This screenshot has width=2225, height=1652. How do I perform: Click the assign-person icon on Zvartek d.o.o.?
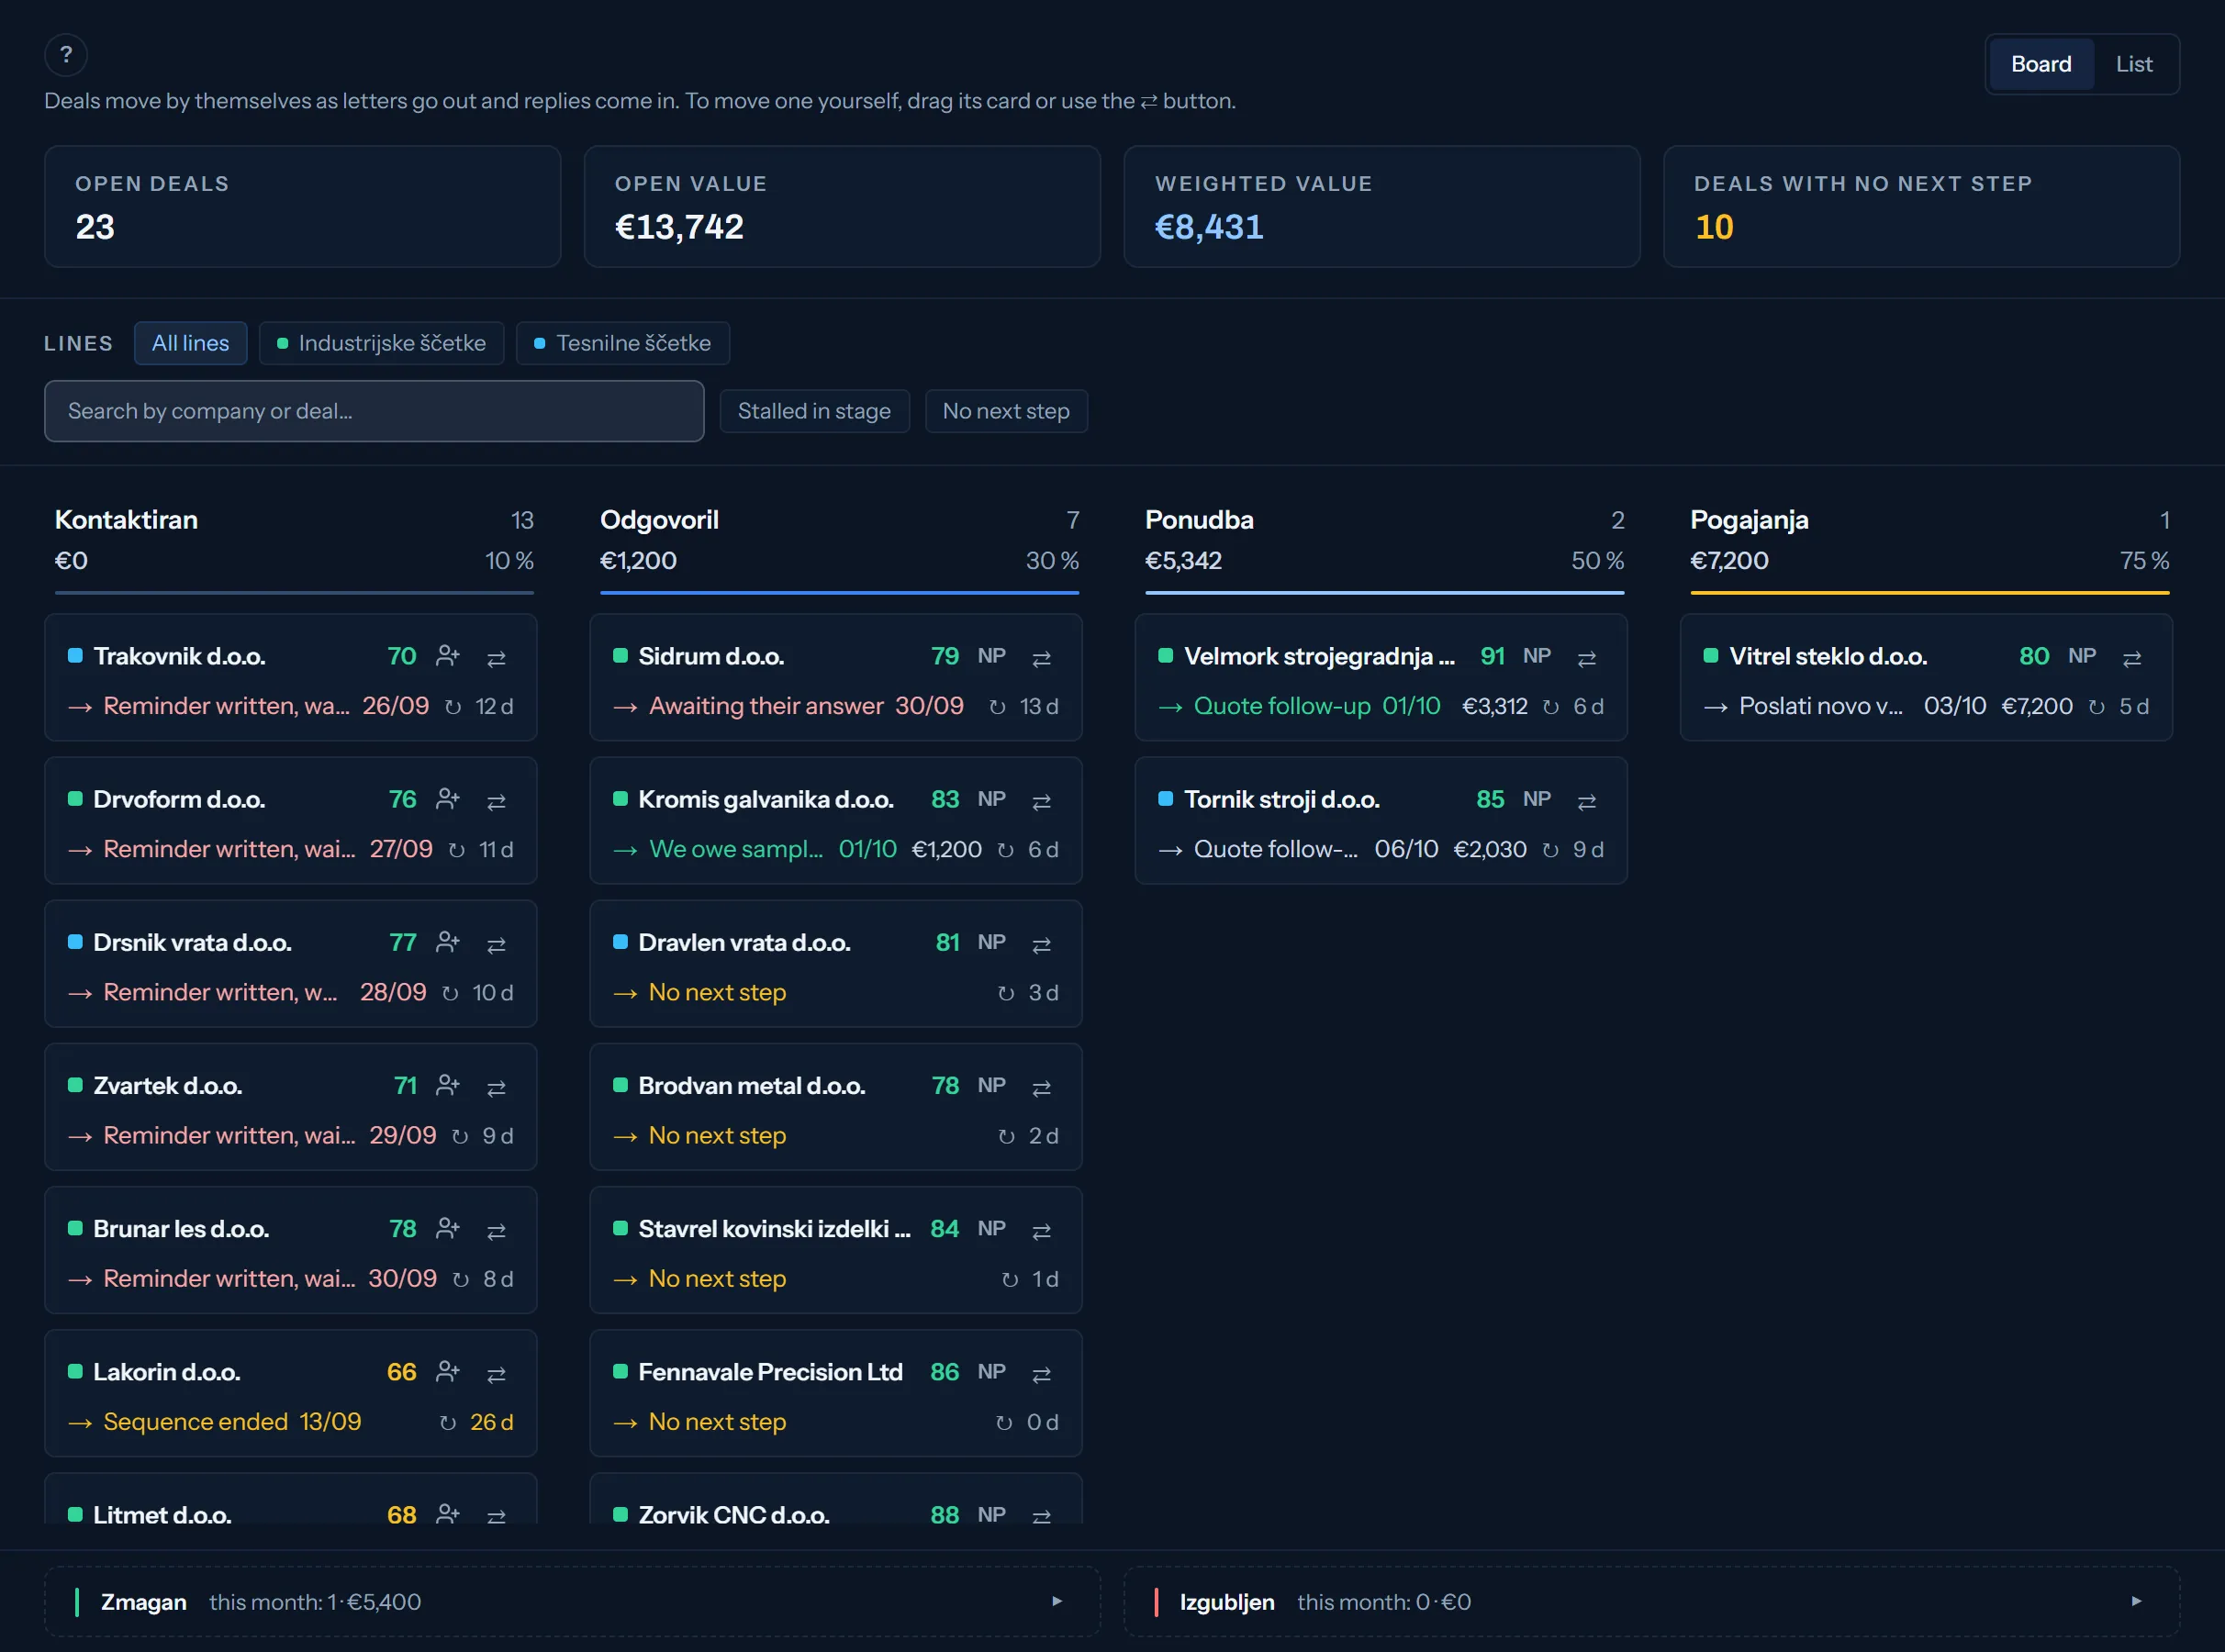point(448,1085)
